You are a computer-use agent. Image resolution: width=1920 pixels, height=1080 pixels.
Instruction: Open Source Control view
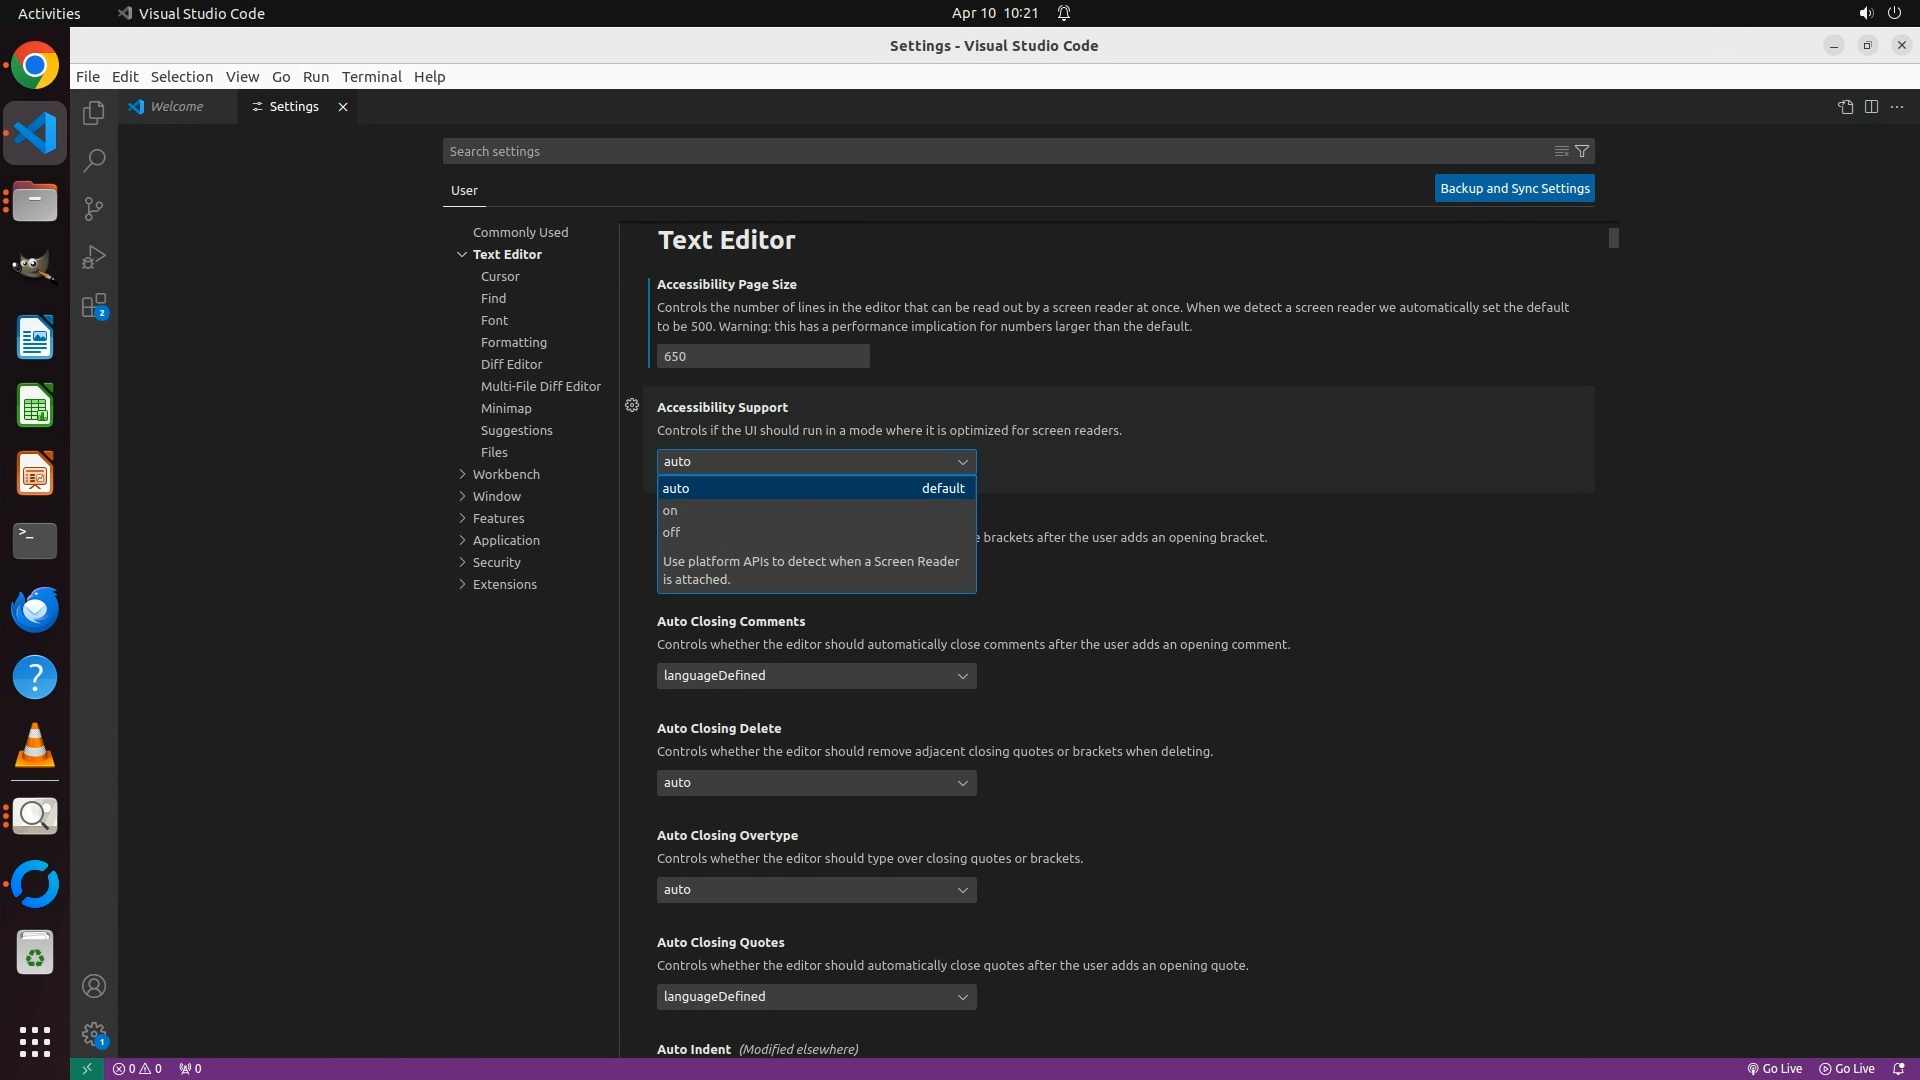point(94,209)
